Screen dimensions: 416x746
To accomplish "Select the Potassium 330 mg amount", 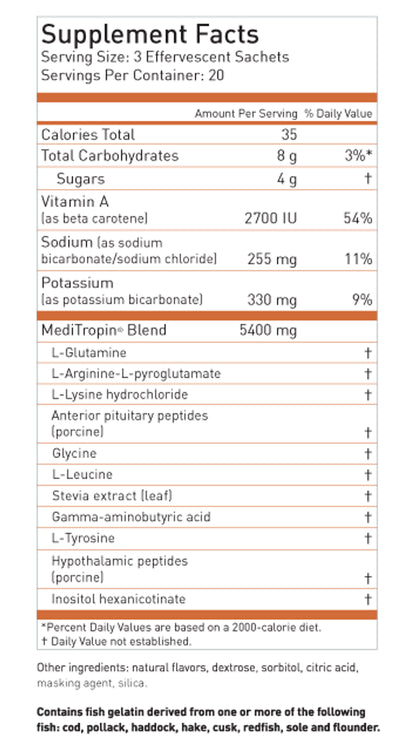I will point(272,300).
